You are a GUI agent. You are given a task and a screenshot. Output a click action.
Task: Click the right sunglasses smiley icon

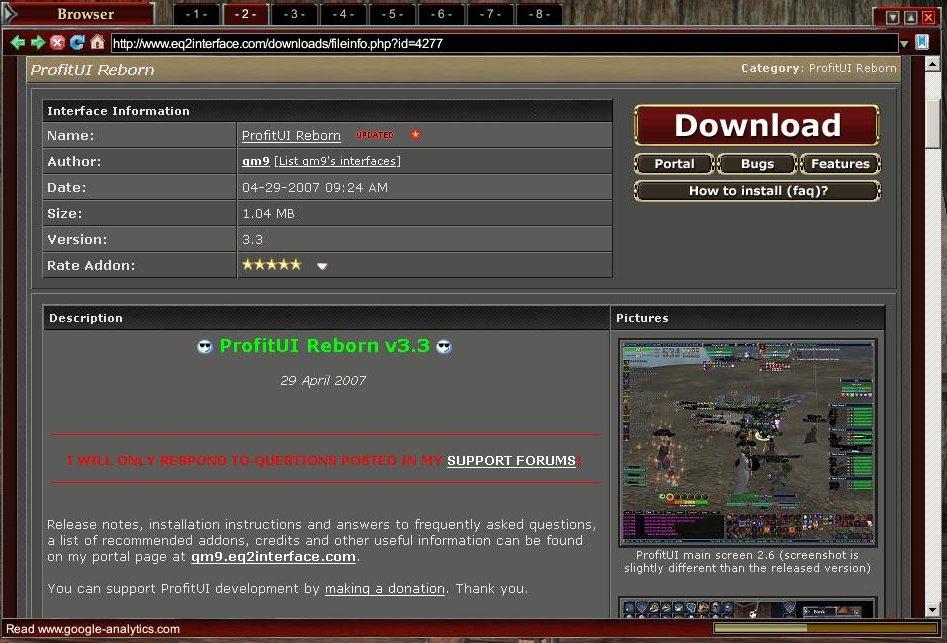point(444,347)
